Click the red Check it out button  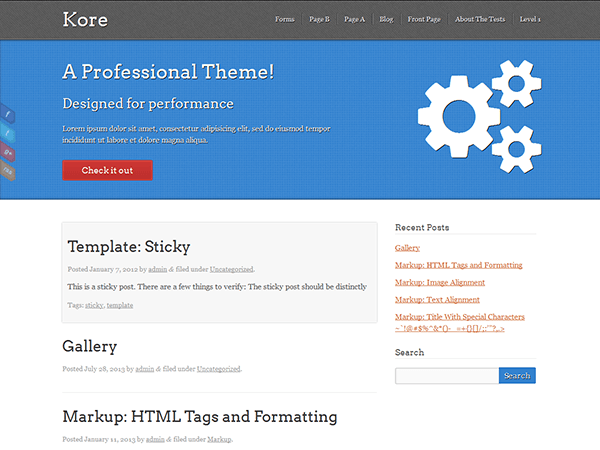108,170
